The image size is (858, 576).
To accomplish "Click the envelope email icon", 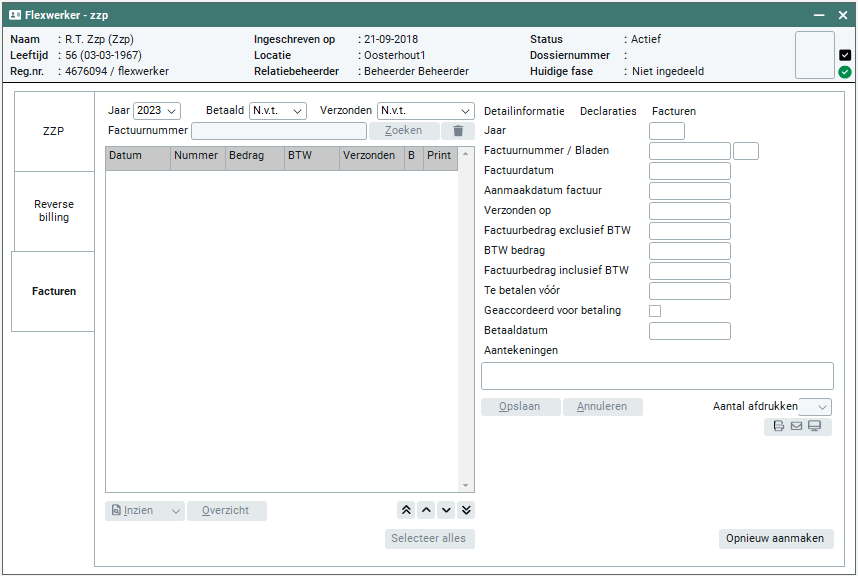I will [x=796, y=427].
